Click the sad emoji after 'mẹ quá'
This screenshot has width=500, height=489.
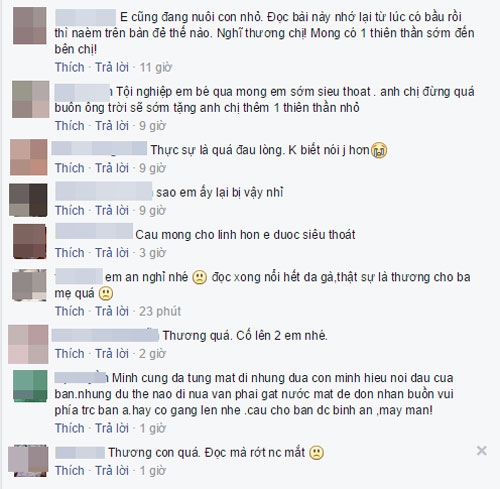[x=106, y=293]
